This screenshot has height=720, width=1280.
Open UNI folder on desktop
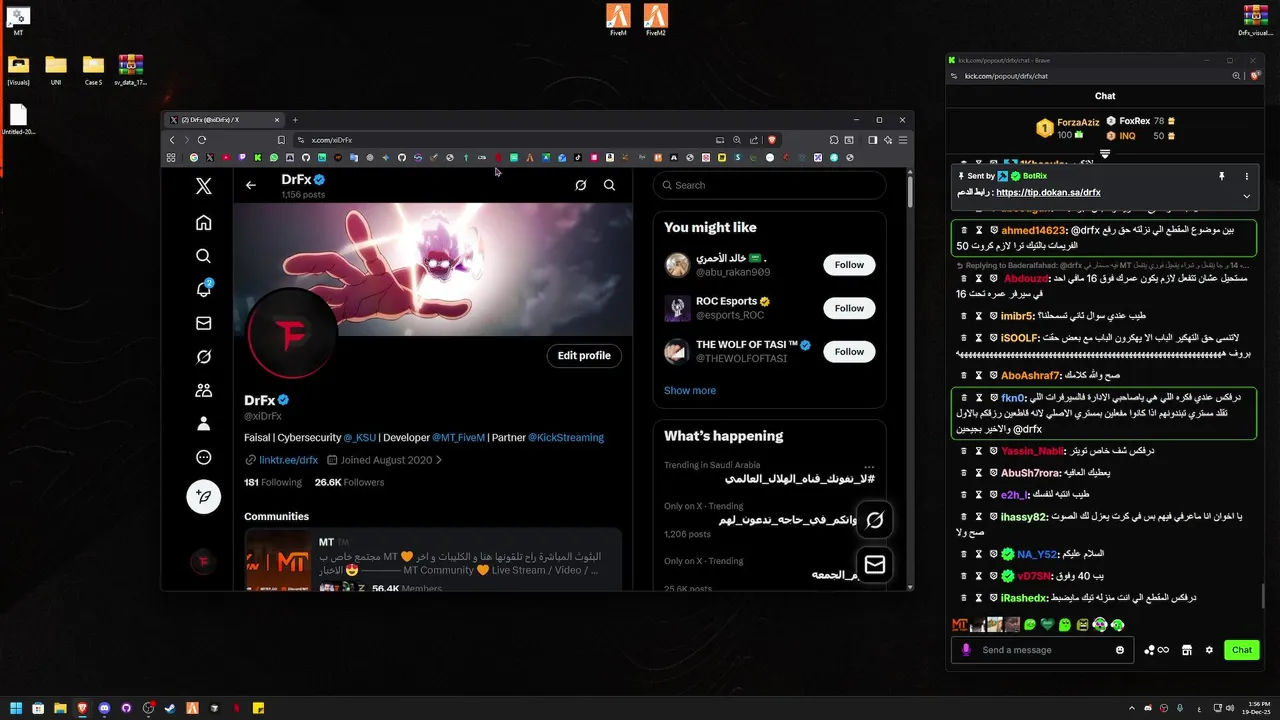point(56,70)
